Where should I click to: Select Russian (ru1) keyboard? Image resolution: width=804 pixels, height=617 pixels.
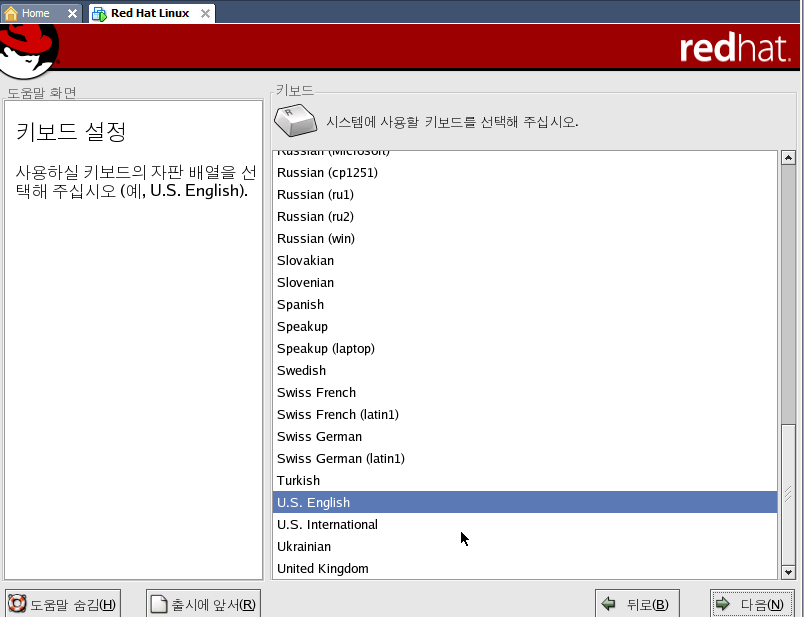pyautogui.click(x=525, y=194)
